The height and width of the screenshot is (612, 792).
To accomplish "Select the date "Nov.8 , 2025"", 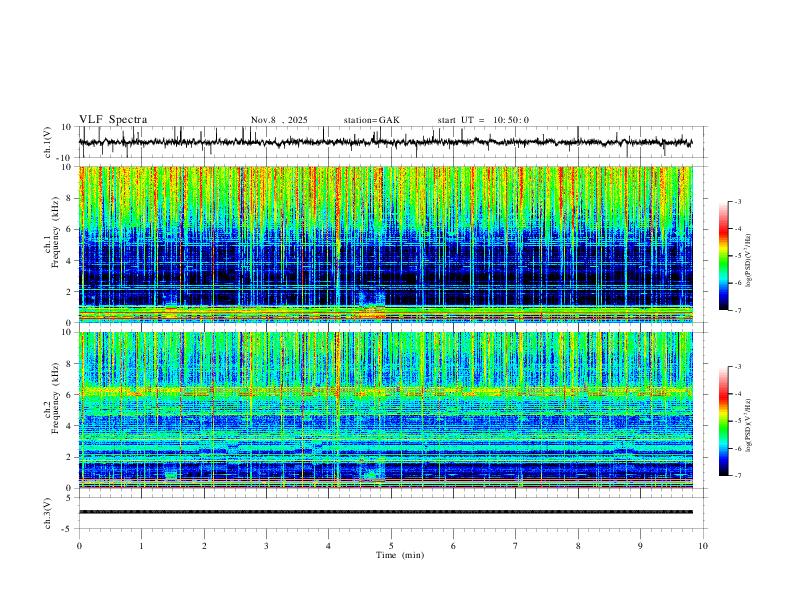I will click(279, 120).
